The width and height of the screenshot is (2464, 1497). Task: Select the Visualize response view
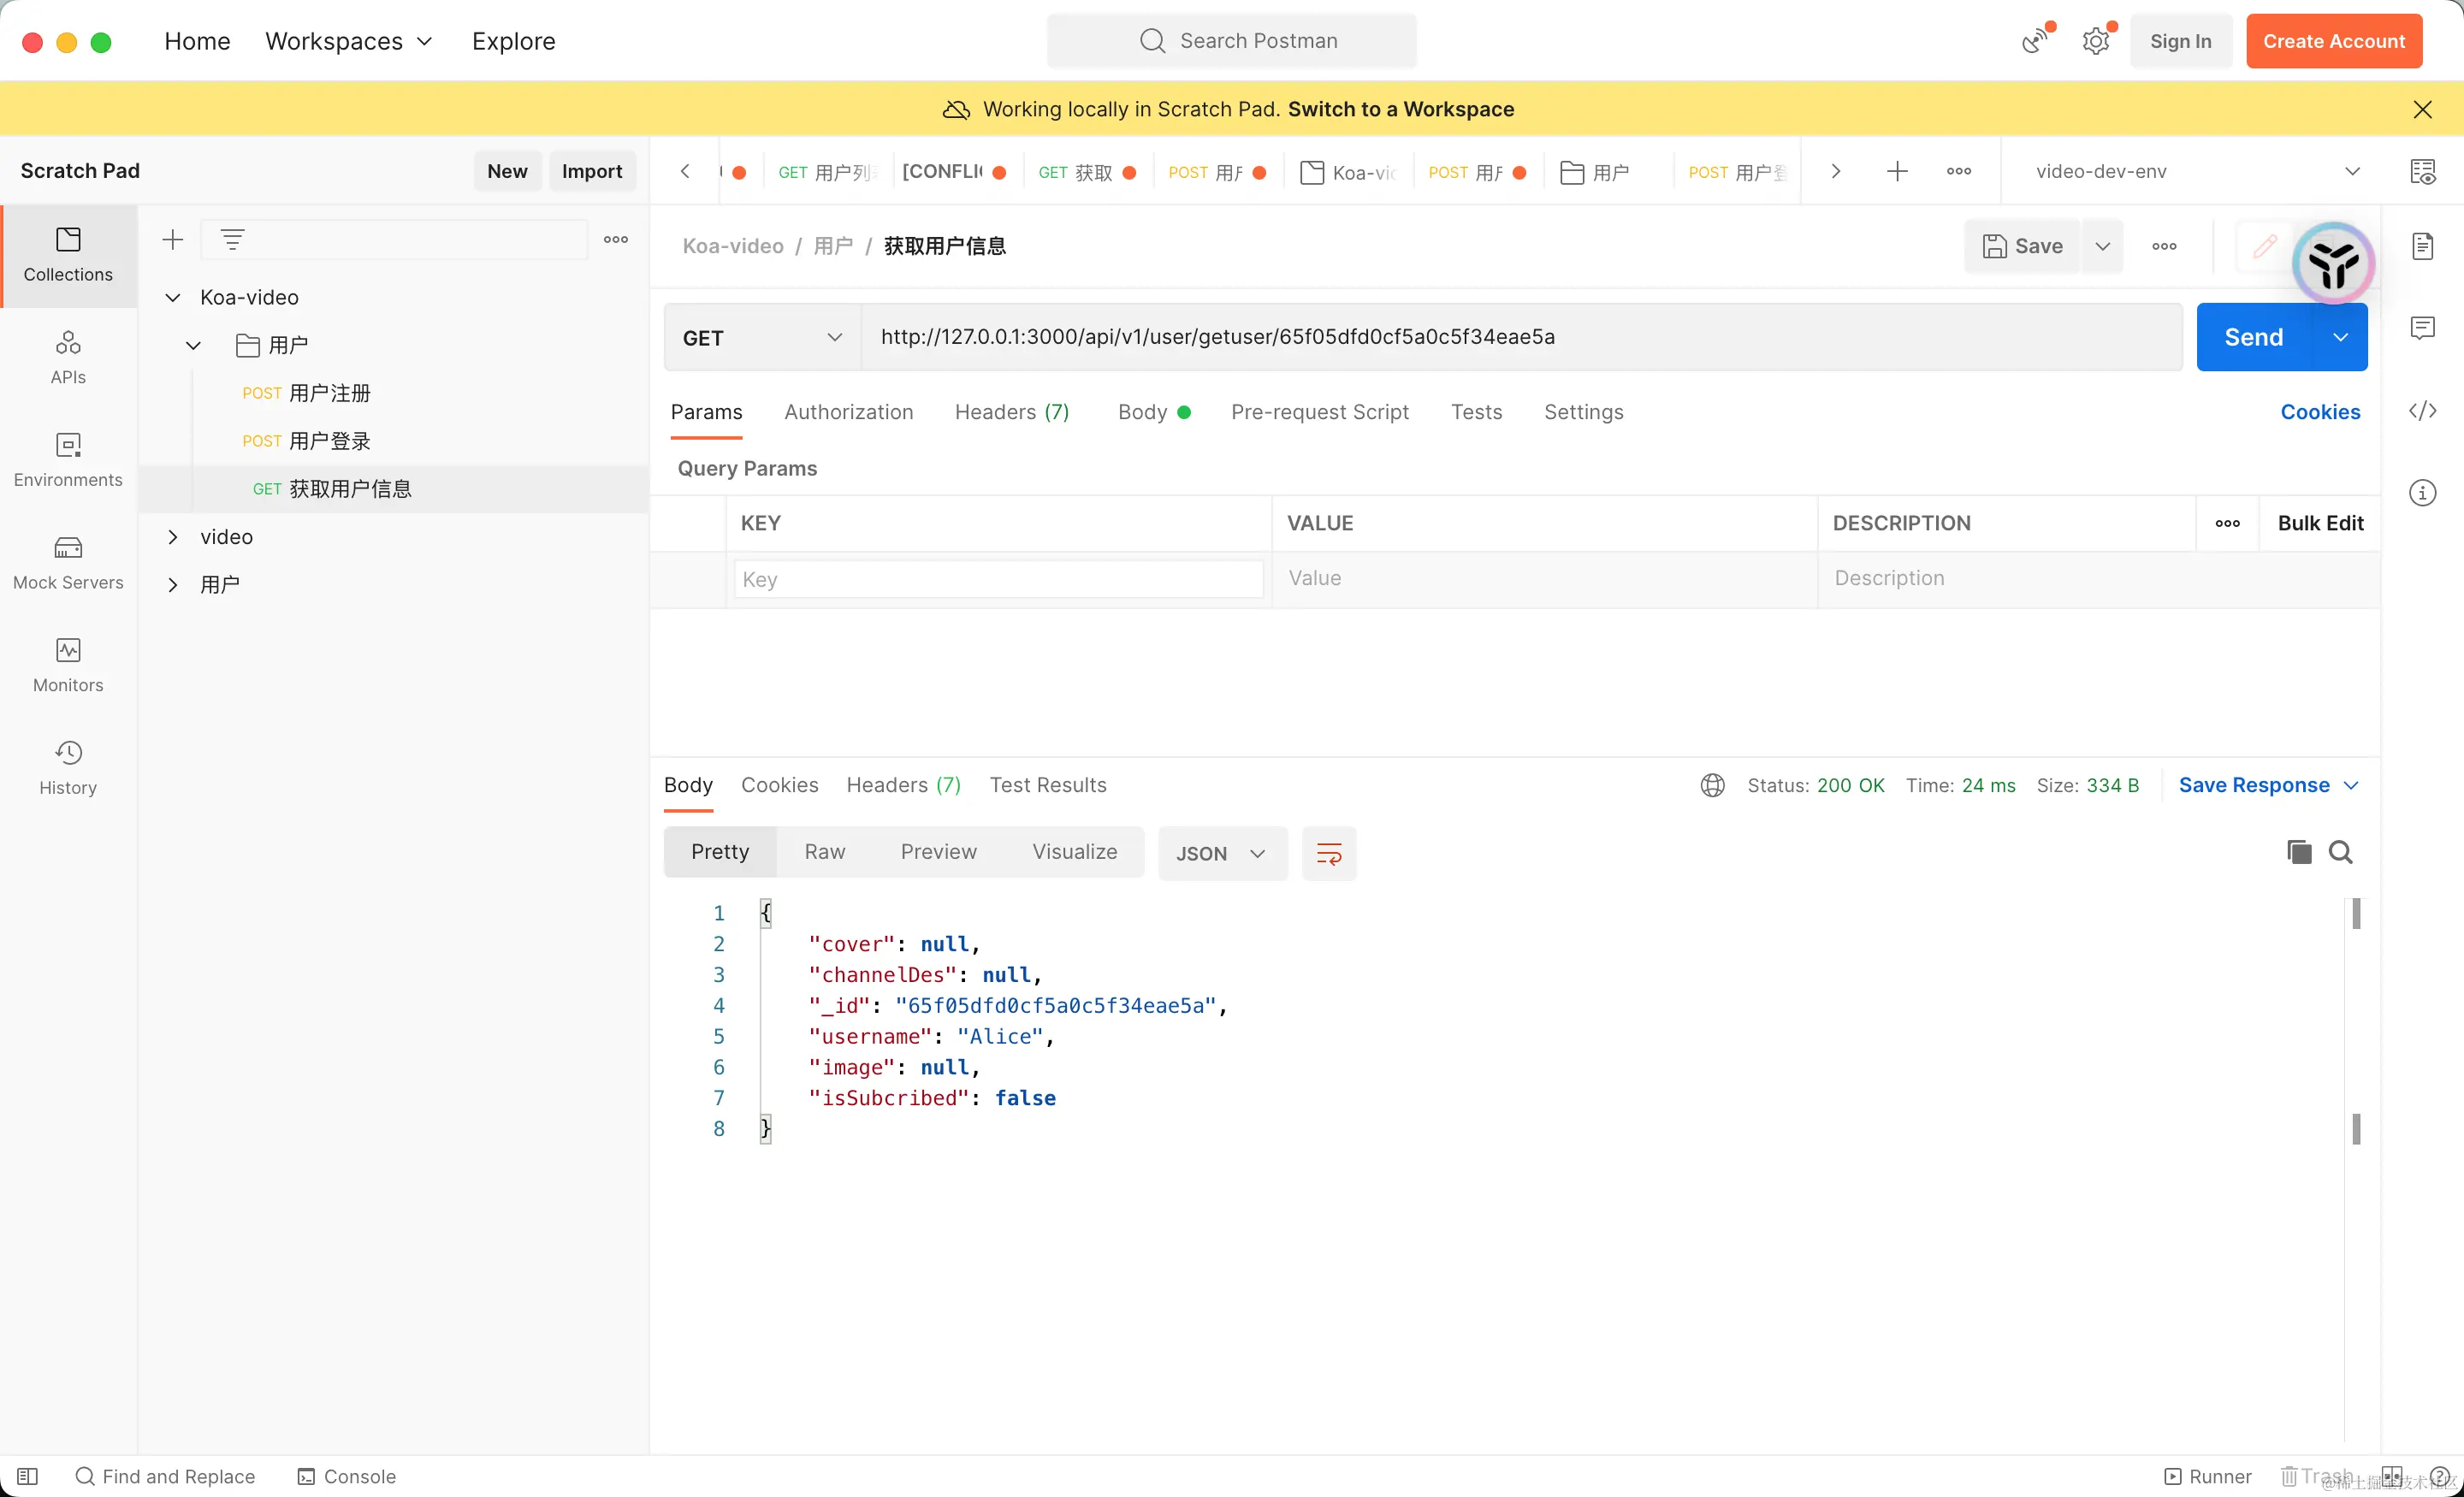click(1074, 852)
